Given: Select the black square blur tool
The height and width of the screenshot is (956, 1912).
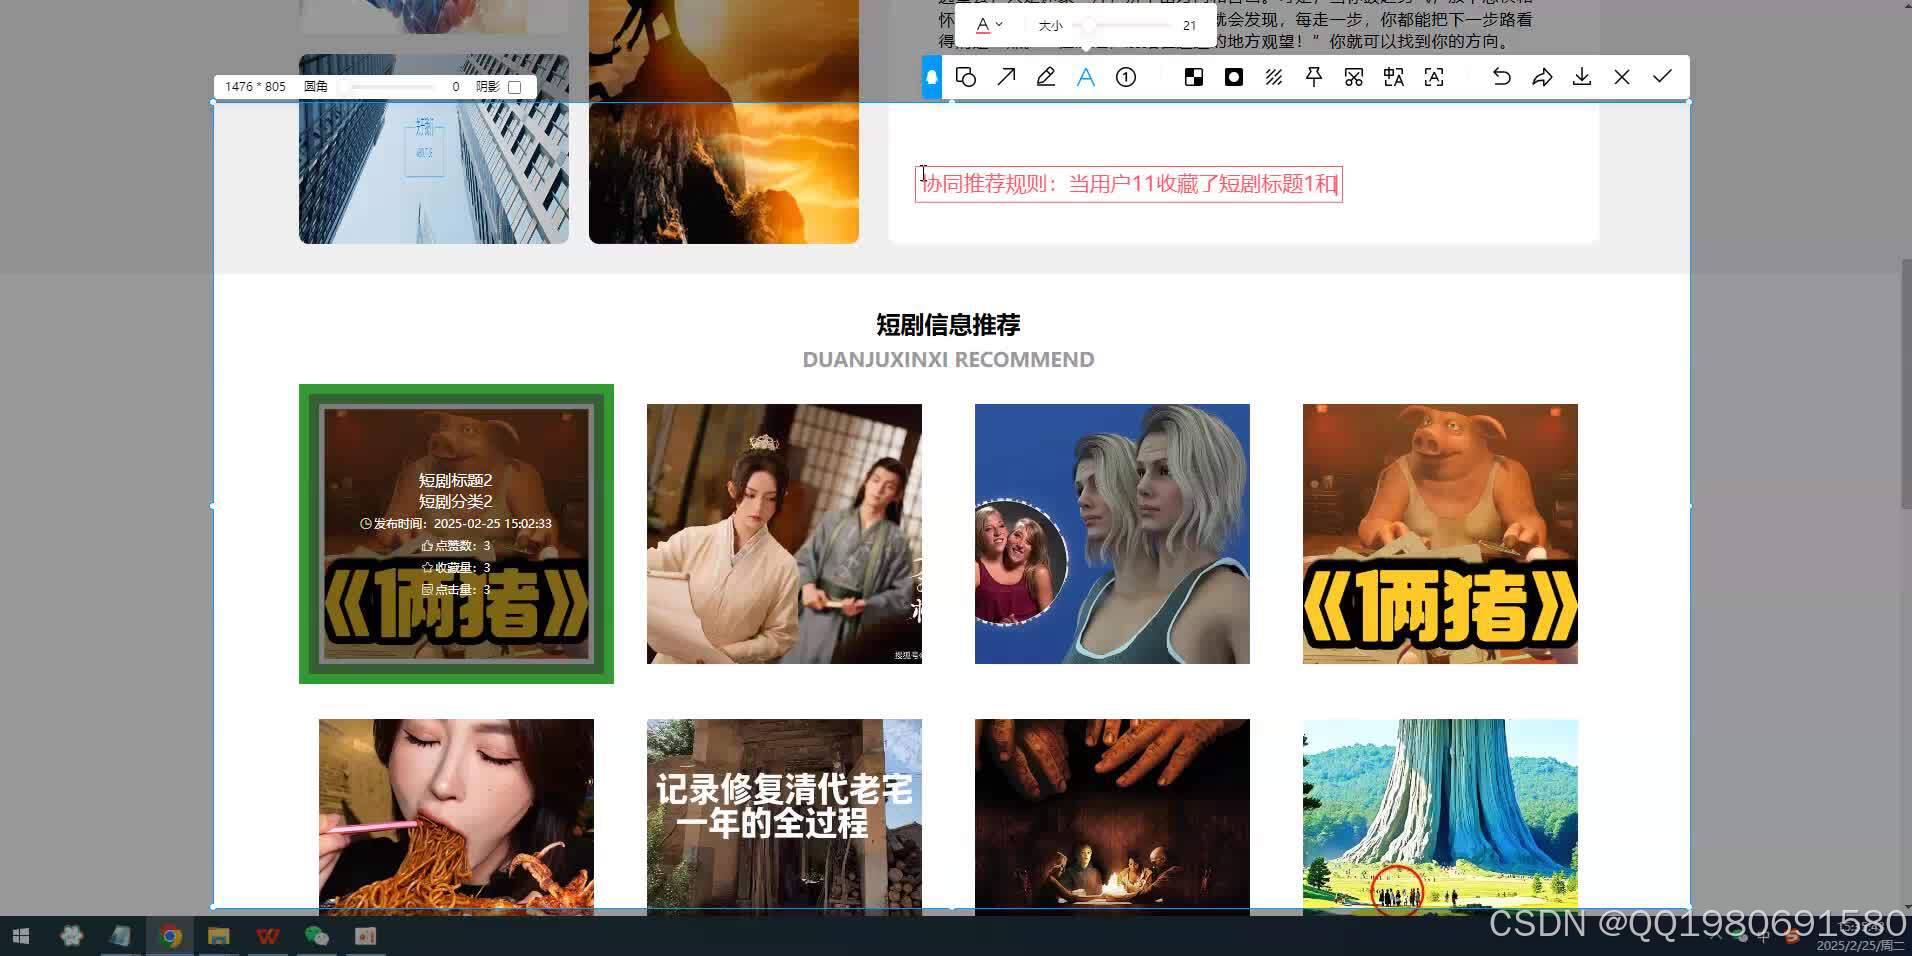Looking at the screenshot, I should 1234,77.
